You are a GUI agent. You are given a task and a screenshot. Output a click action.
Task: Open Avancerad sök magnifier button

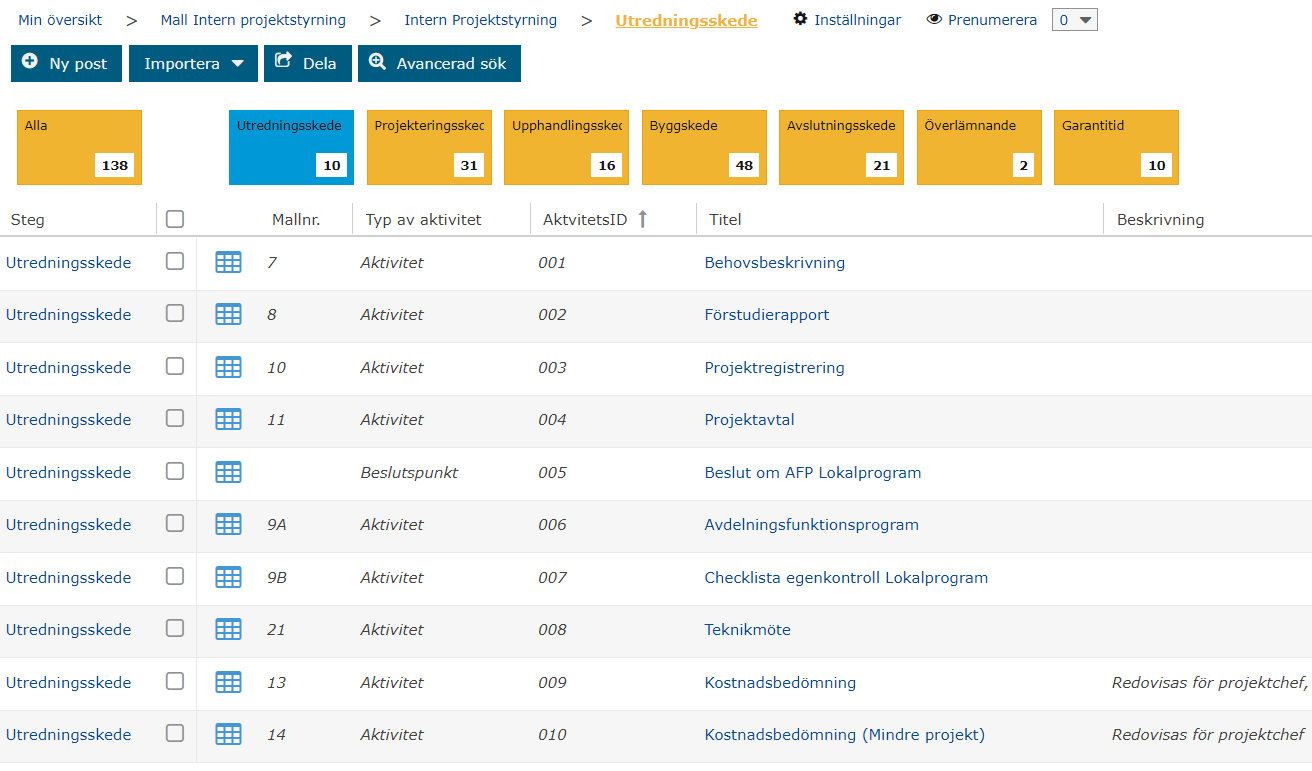[x=439, y=63]
